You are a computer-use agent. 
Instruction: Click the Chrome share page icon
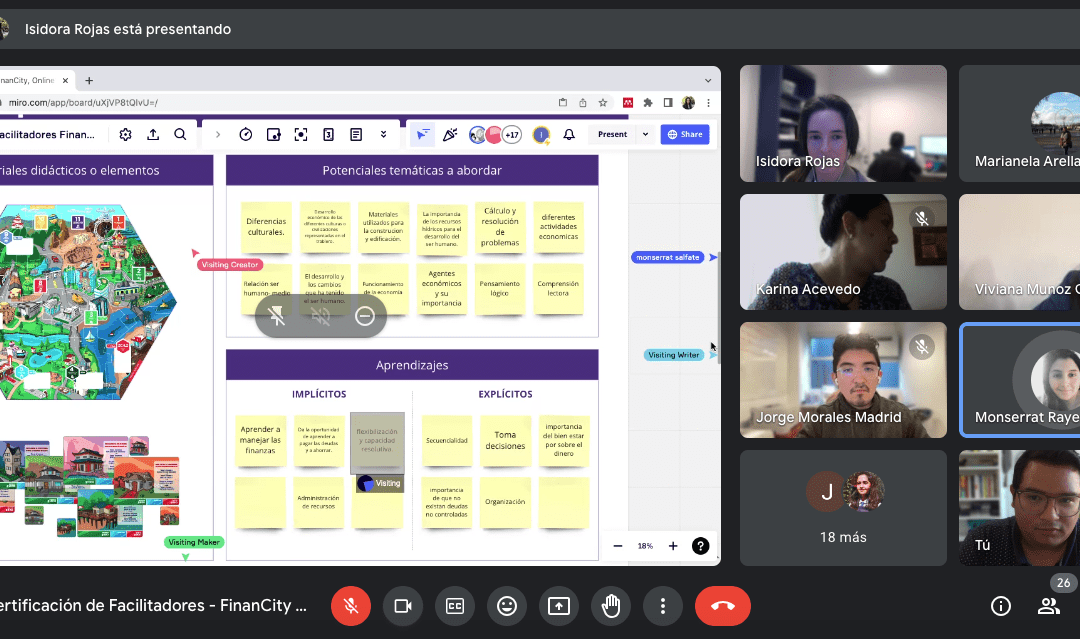pos(583,103)
